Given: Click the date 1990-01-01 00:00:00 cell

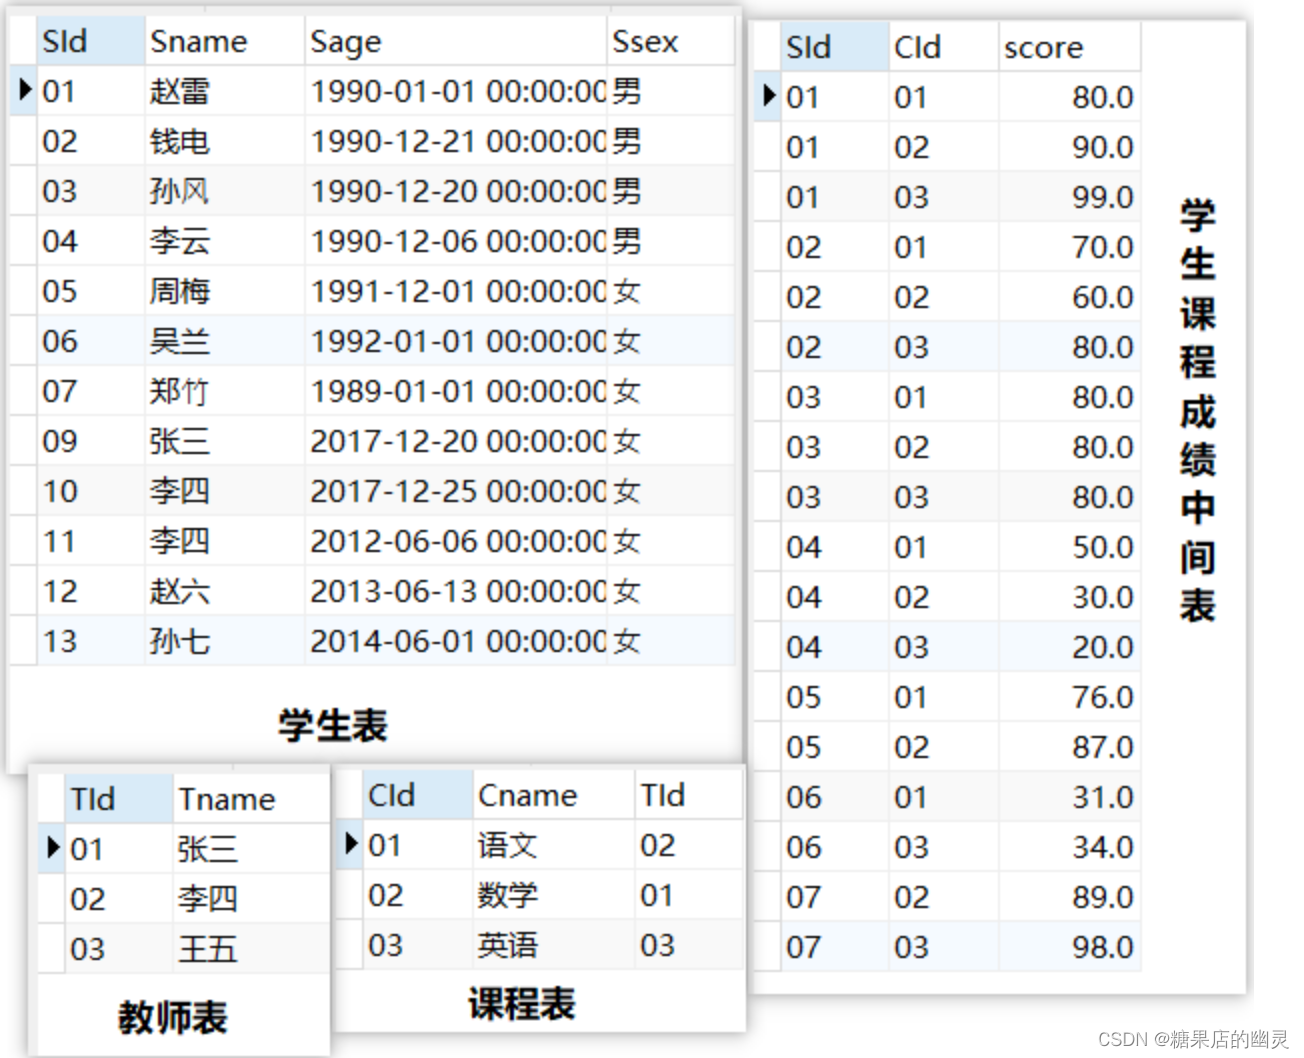Looking at the screenshot, I should coord(455,91).
